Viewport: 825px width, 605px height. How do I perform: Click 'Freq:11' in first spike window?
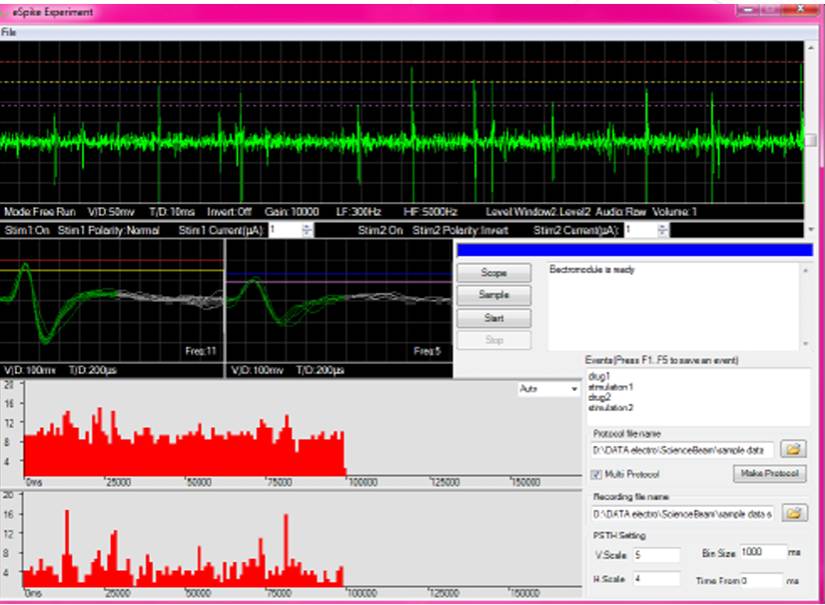coord(200,351)
